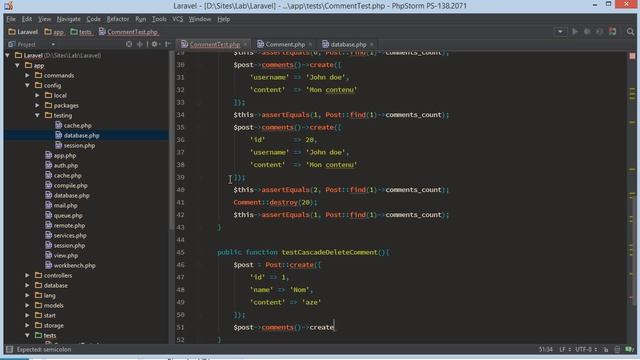Collapse the app folder
This screenshot has height=360, width=640.
coord(18,65)
